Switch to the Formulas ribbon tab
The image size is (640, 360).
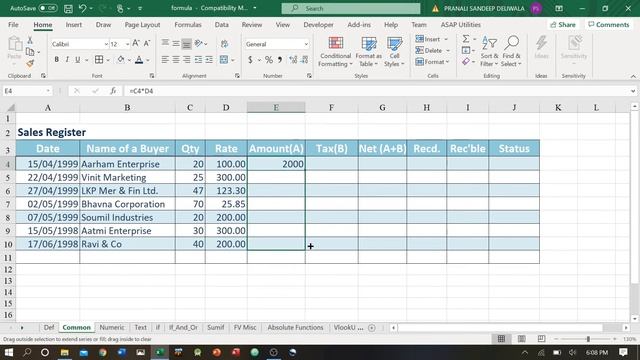point(188,25)
